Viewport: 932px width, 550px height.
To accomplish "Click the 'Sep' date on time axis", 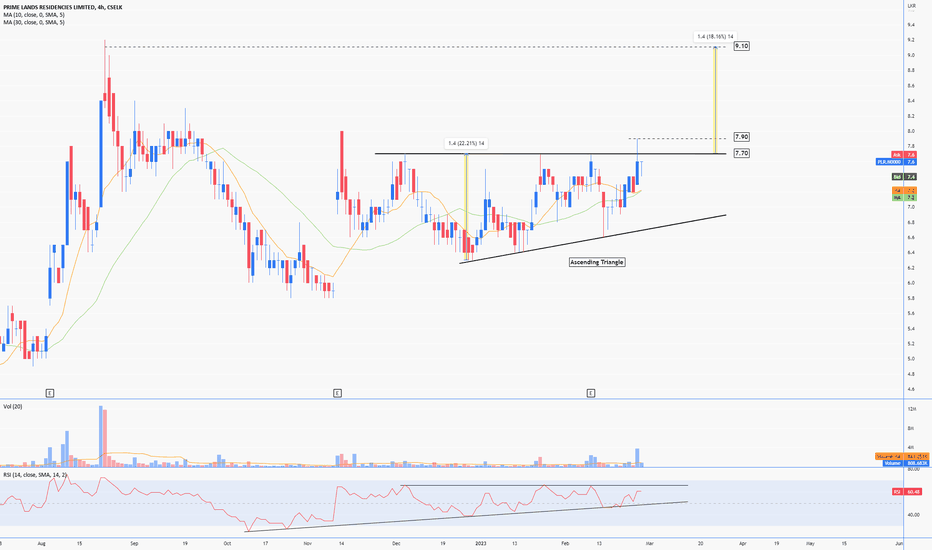I will [x=134, y=543].
